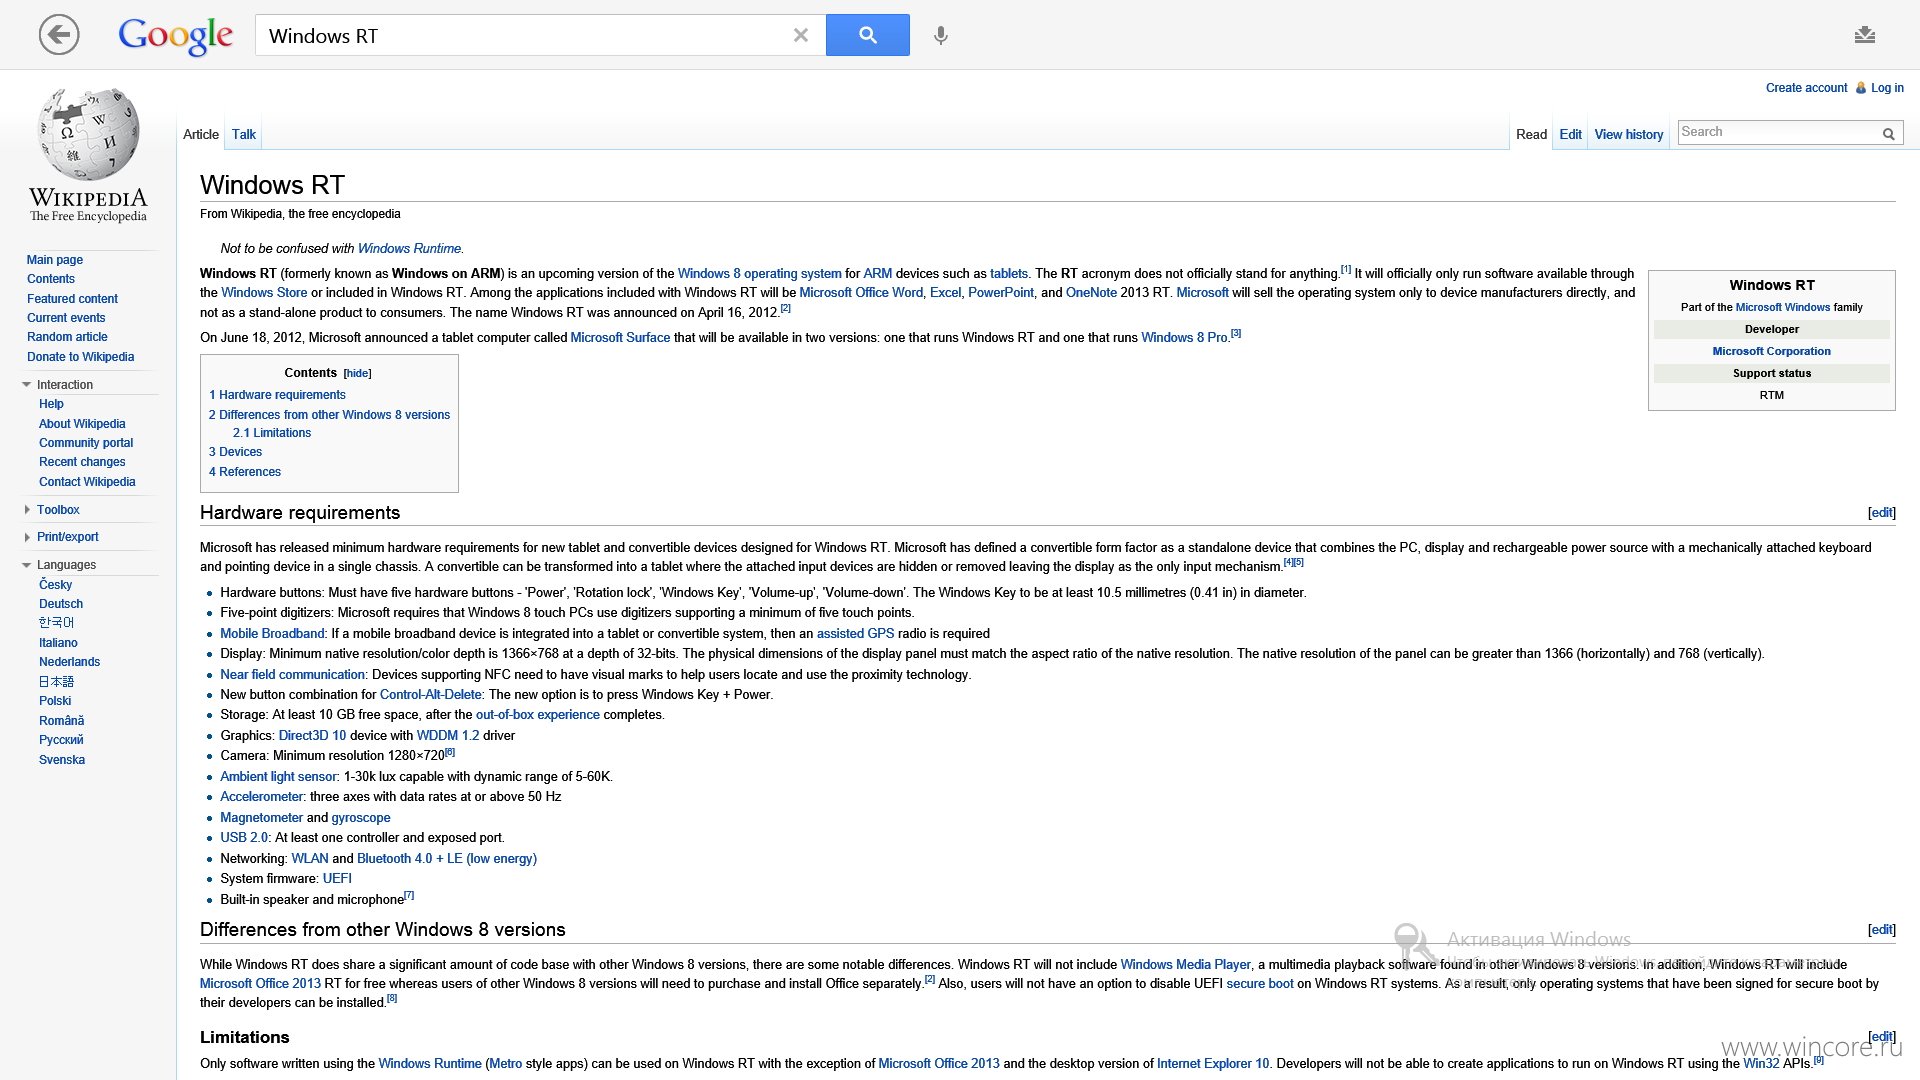Screen dimensions: 1920x1080
Task: Open the Direct3D 10 link
Action: pyautogui.click(x=312, y=736)
